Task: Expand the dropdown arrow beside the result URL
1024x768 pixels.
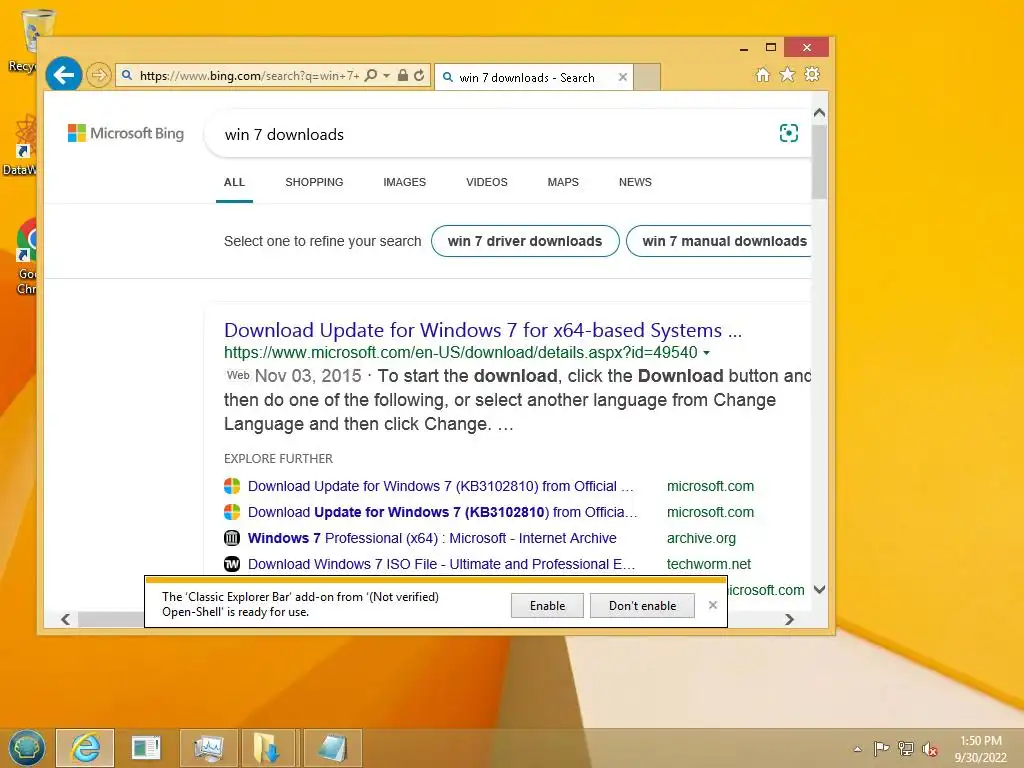Action: (x=706, y=353)
